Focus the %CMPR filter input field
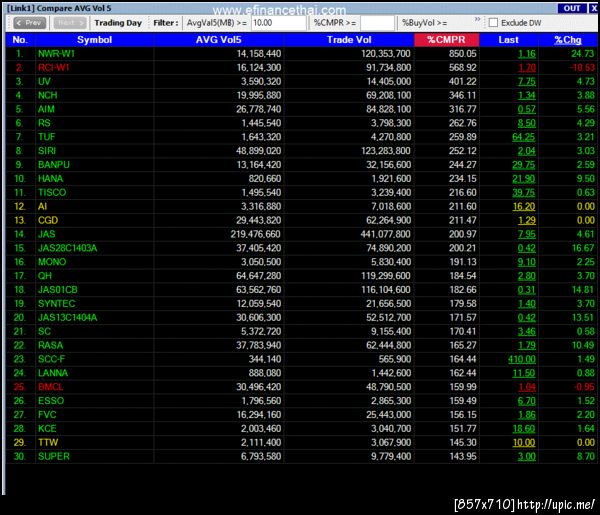The height and width of the screenshot is (515, 600). coord(377,23)
